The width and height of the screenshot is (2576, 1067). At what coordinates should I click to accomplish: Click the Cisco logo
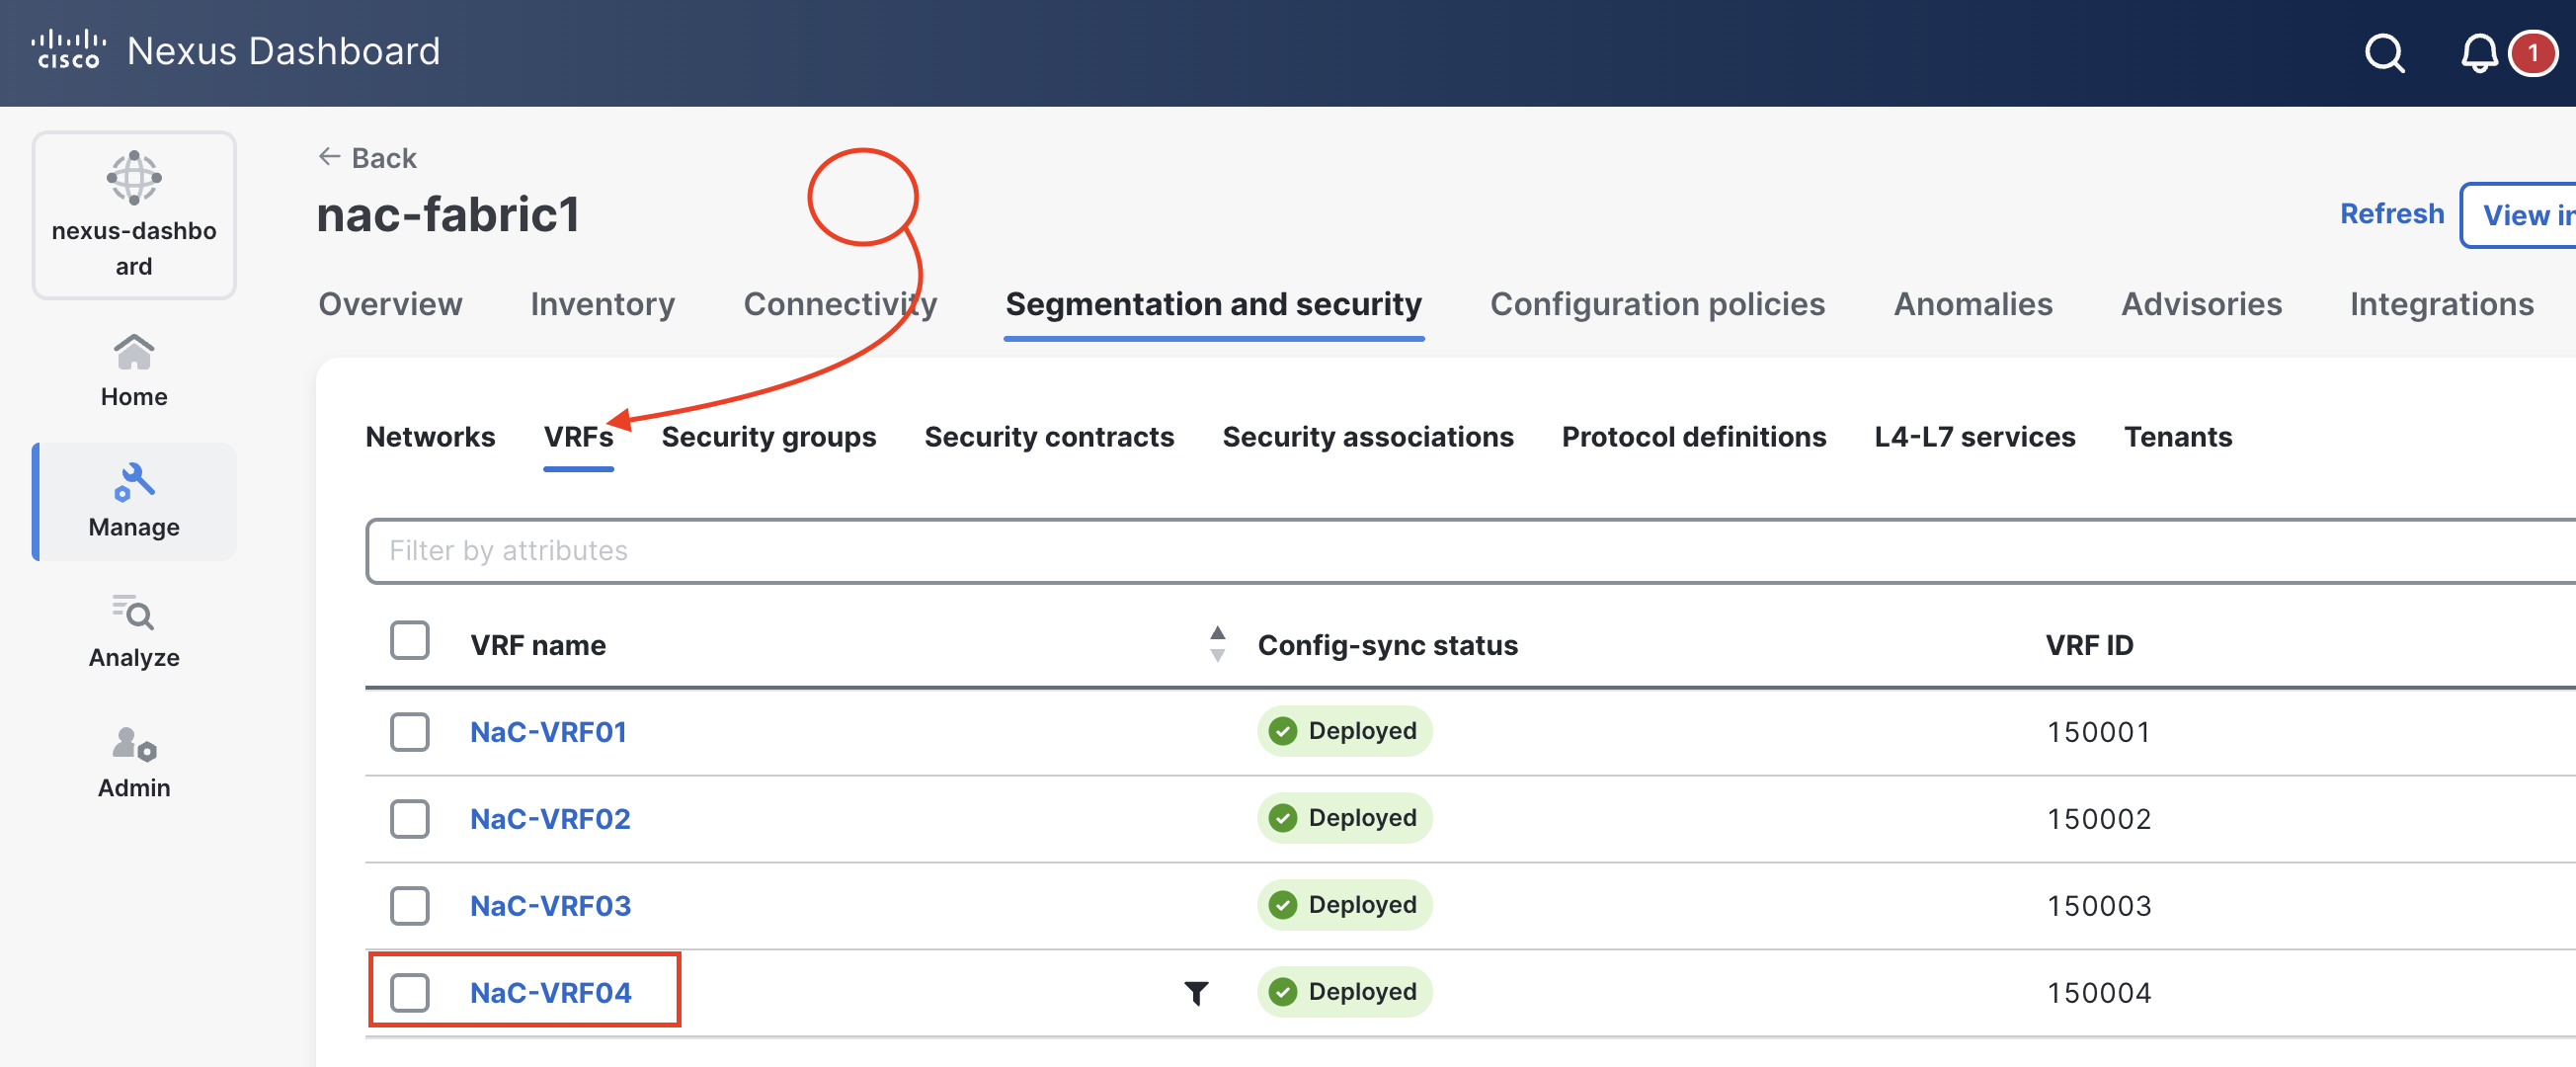click(68, 50)
